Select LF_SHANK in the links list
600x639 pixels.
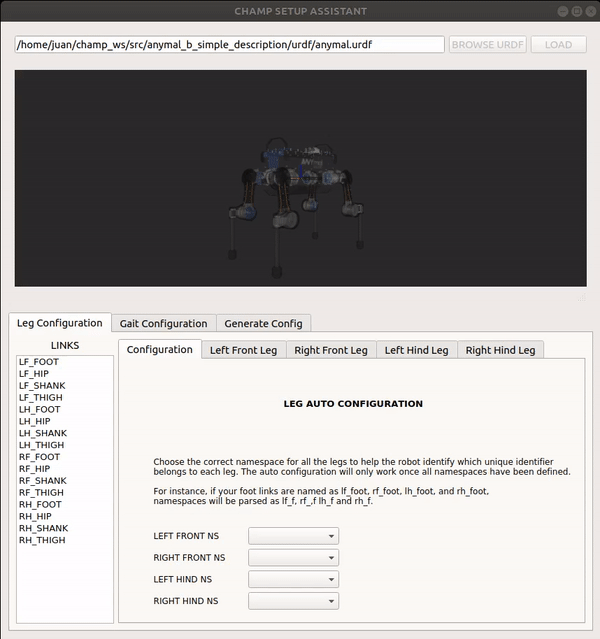[42, 386]
